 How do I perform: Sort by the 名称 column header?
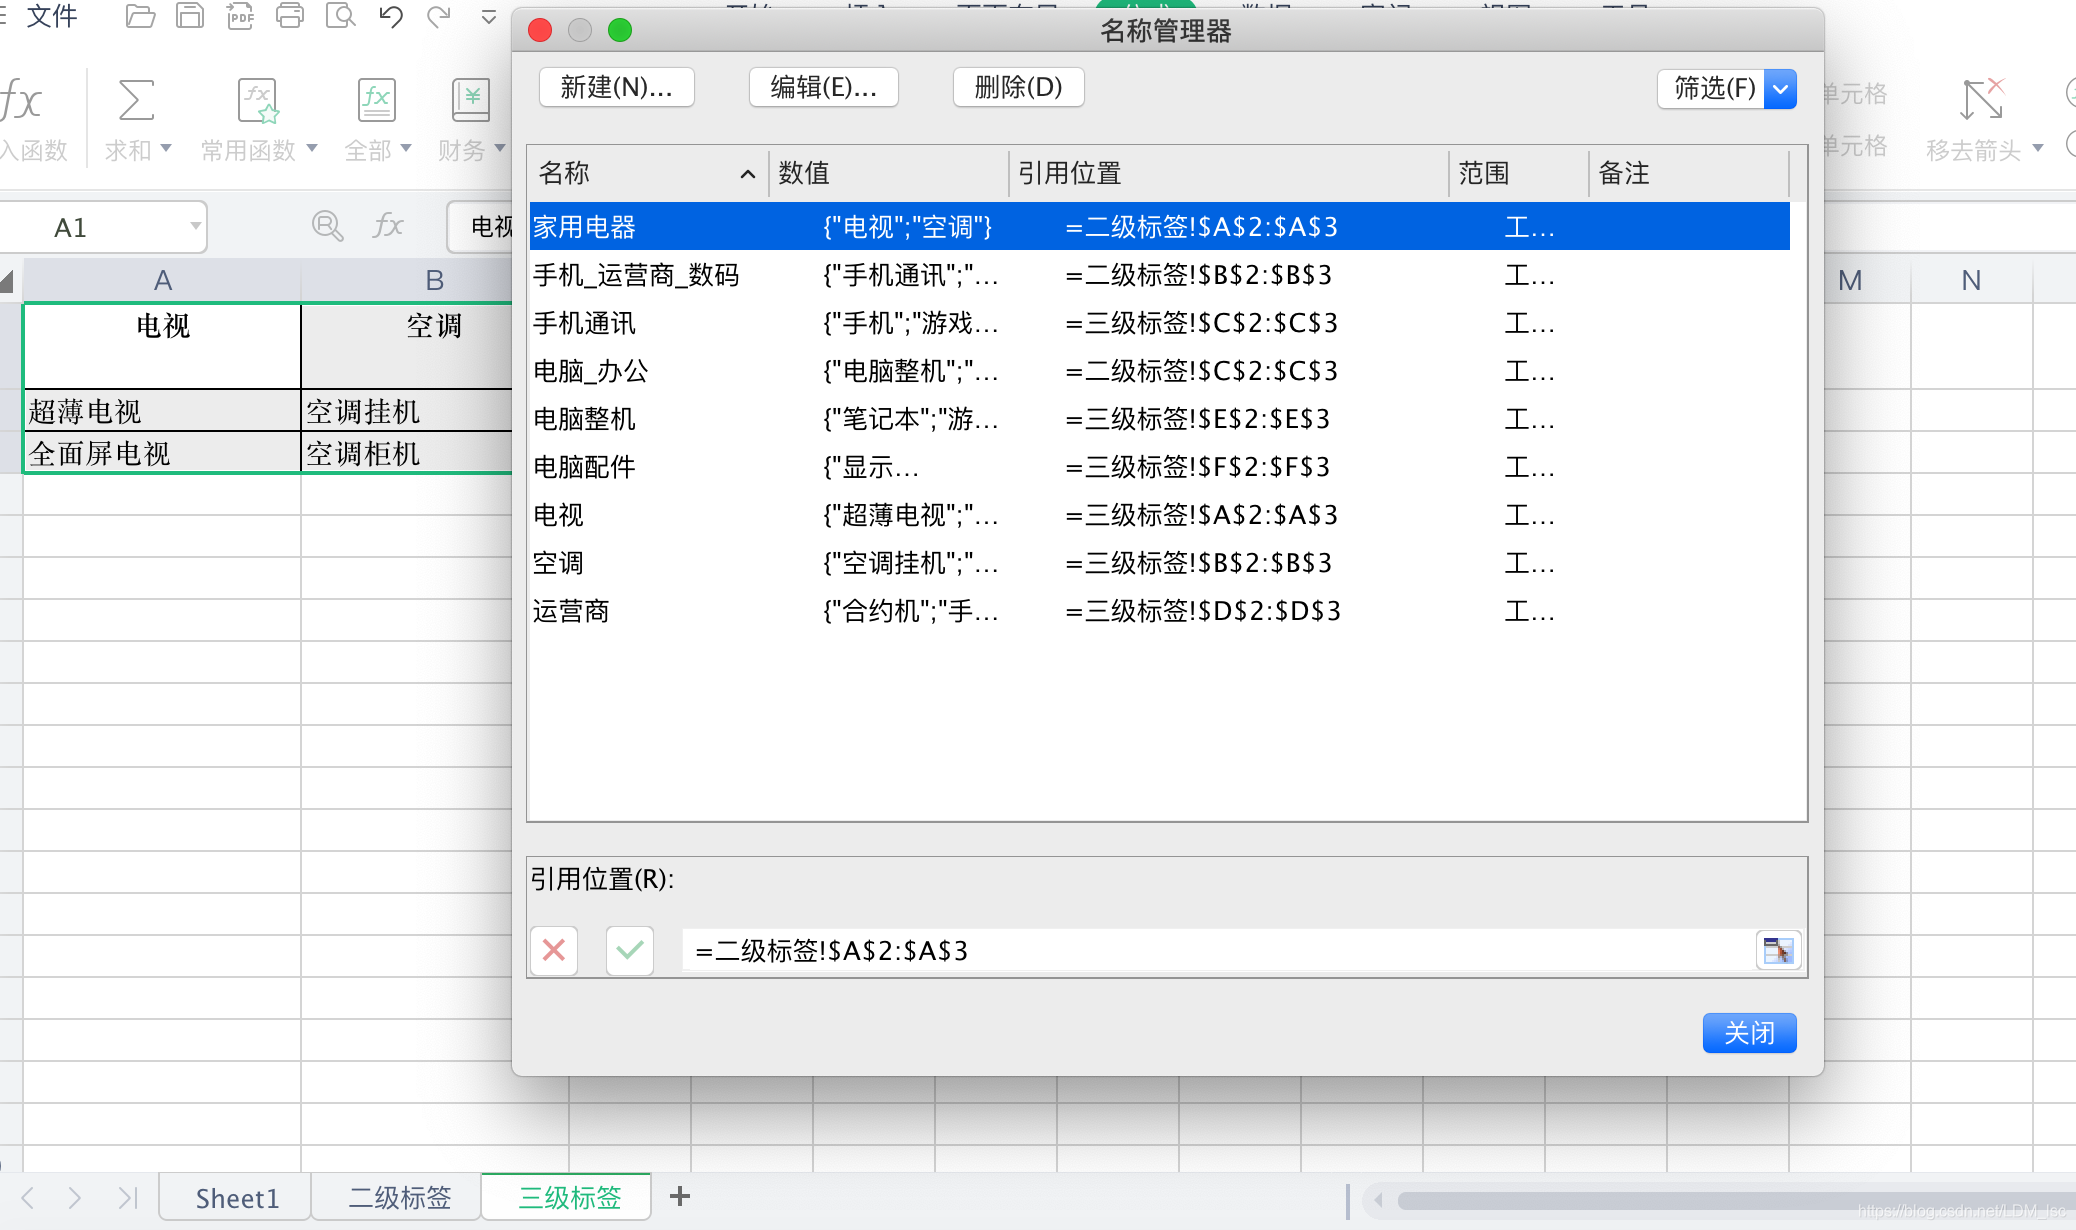647,173
